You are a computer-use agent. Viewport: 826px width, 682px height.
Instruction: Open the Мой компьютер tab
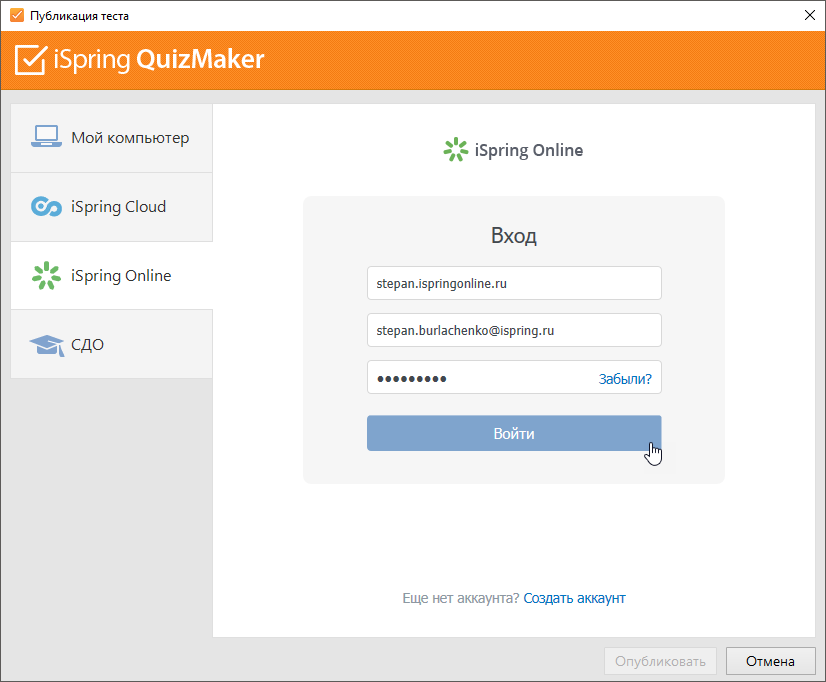coord(112,138)
